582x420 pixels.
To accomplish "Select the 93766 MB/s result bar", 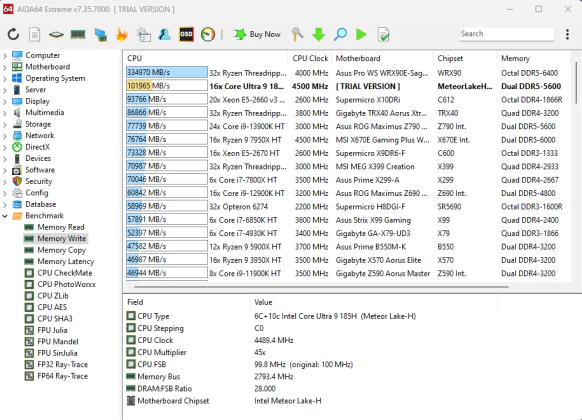I will (x=167, y=99).
